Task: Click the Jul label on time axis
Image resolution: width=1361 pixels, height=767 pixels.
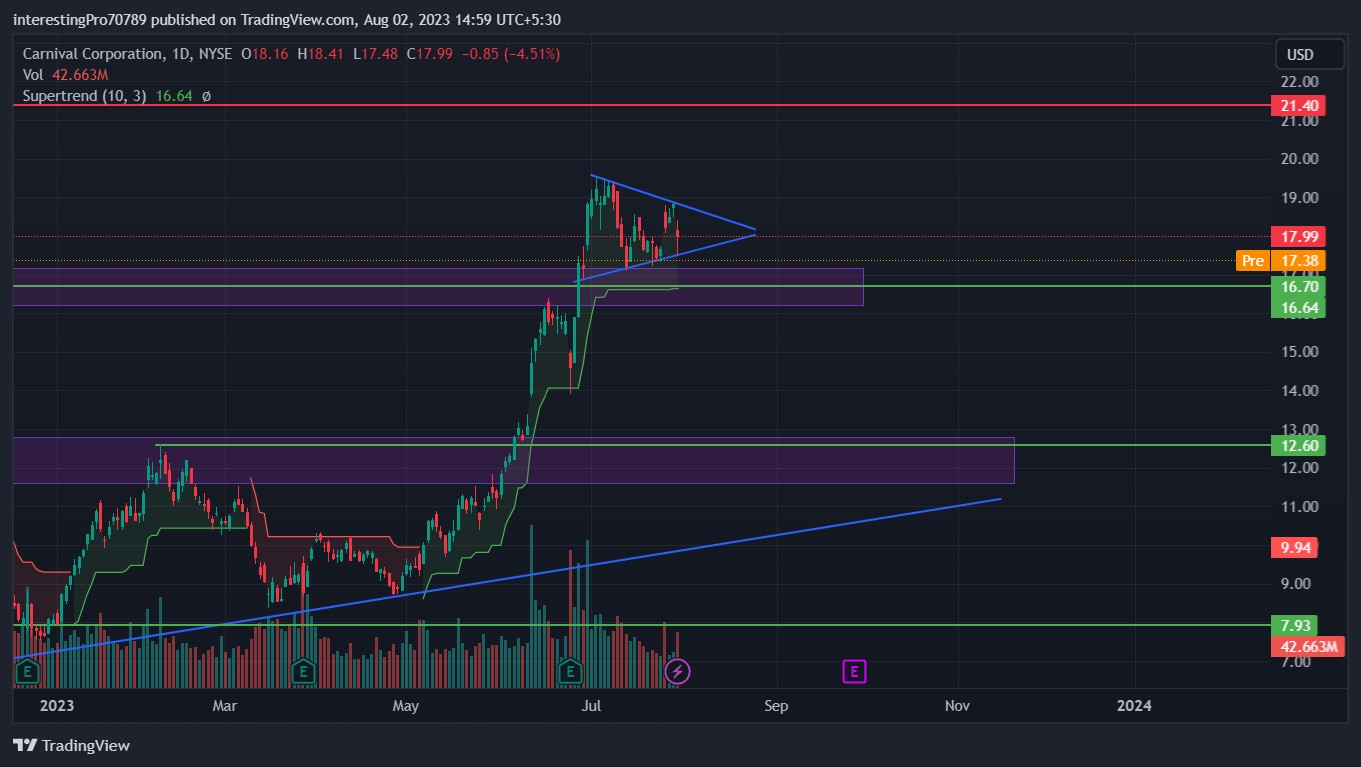Action: pos(591,706)
